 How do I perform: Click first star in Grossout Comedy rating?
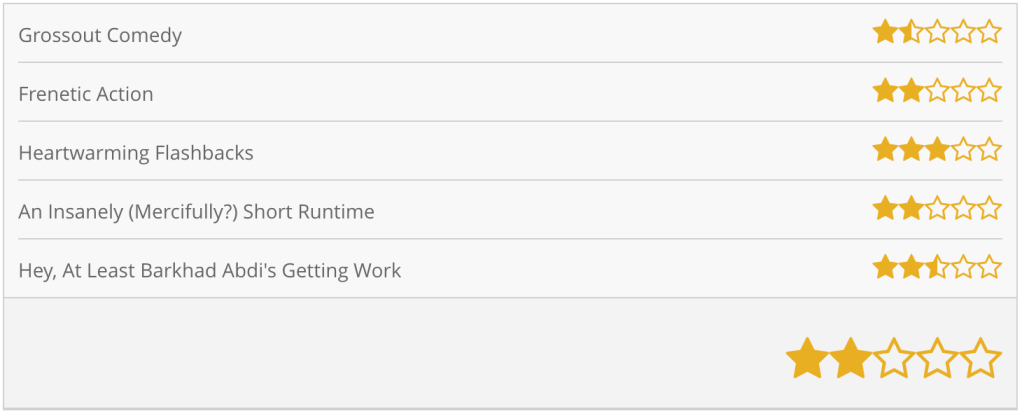[x=885, y=33]
